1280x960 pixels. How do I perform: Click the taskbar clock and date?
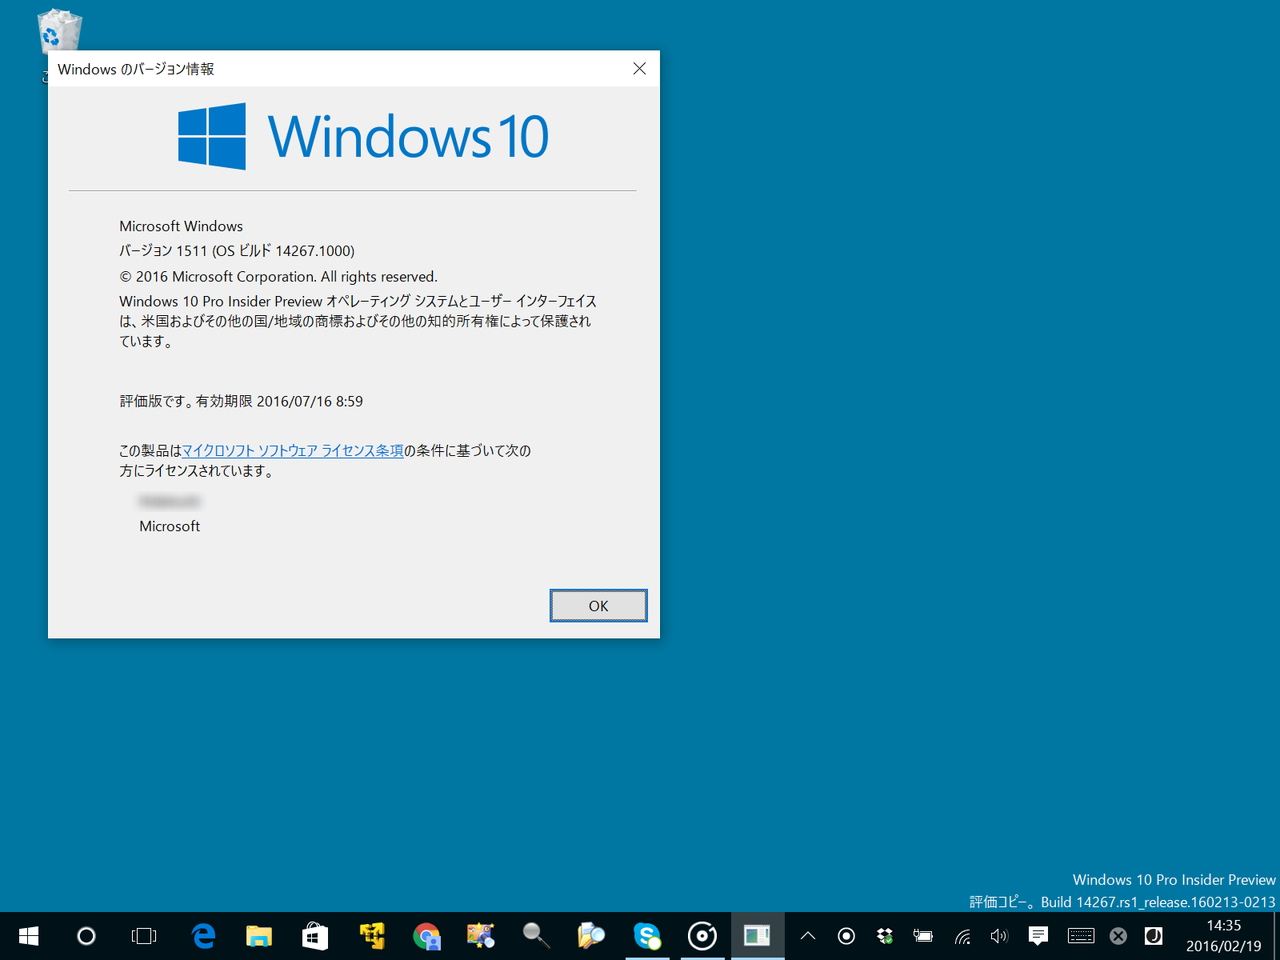[x=1223, y=936]
